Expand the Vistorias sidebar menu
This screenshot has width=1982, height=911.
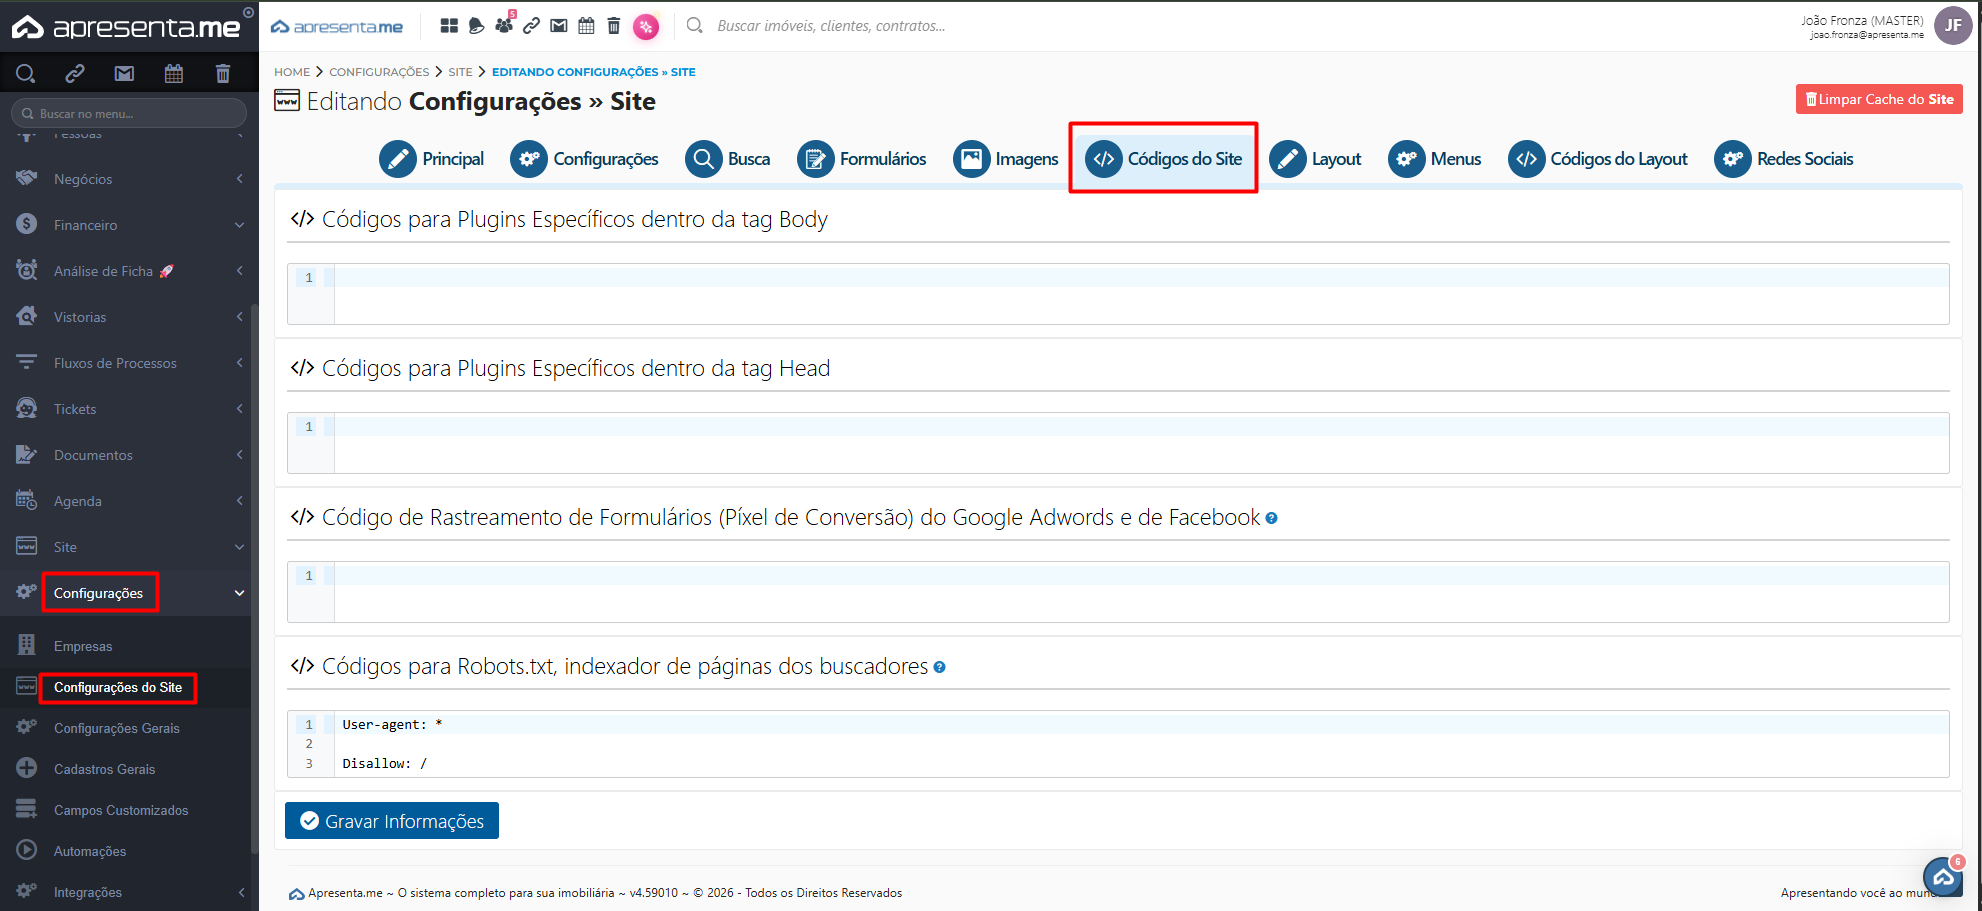pyautogui.click(x=129, y=317)
